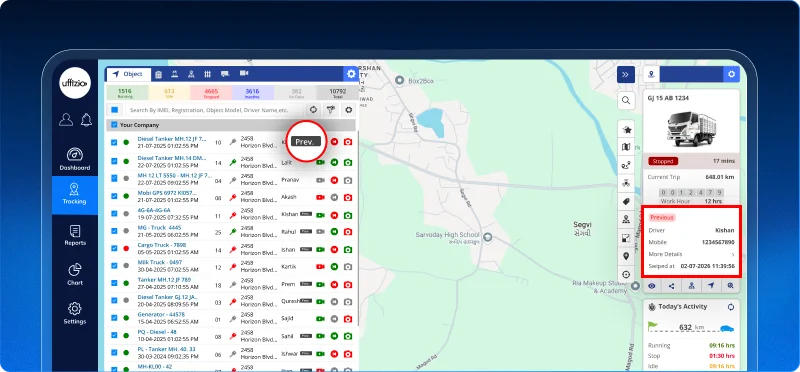This screenshot has height=372, width=800.
Task: Filter by Idle count 613
Action: pyautogui.click(x=169, y=93)
